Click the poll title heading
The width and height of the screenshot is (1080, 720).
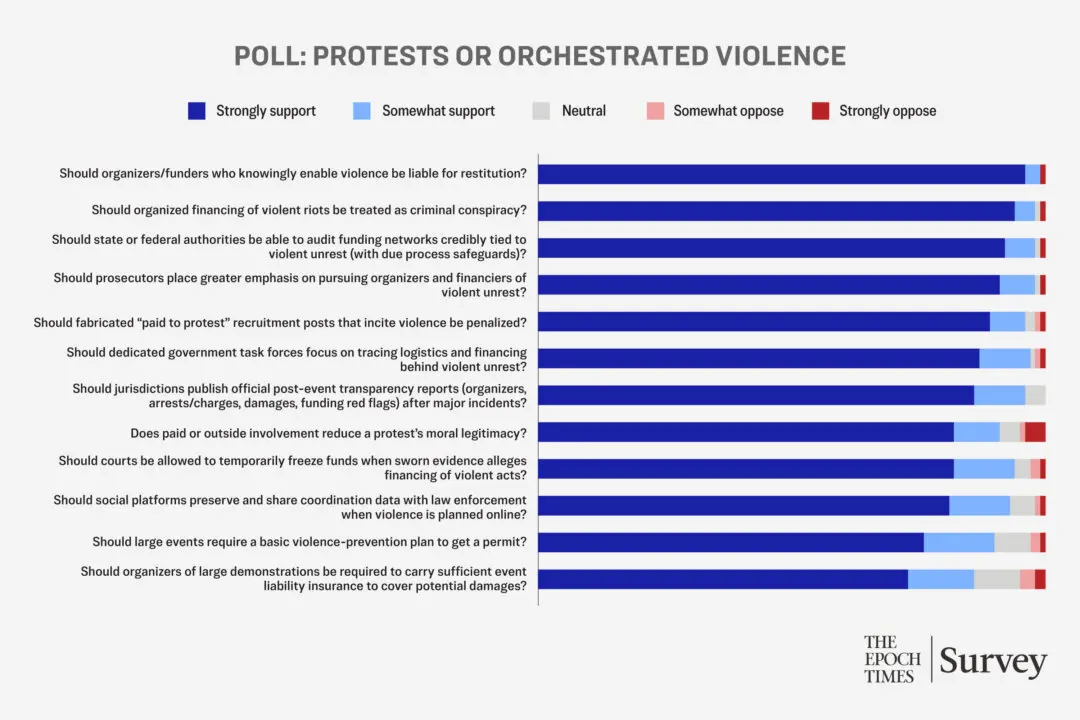540,55
